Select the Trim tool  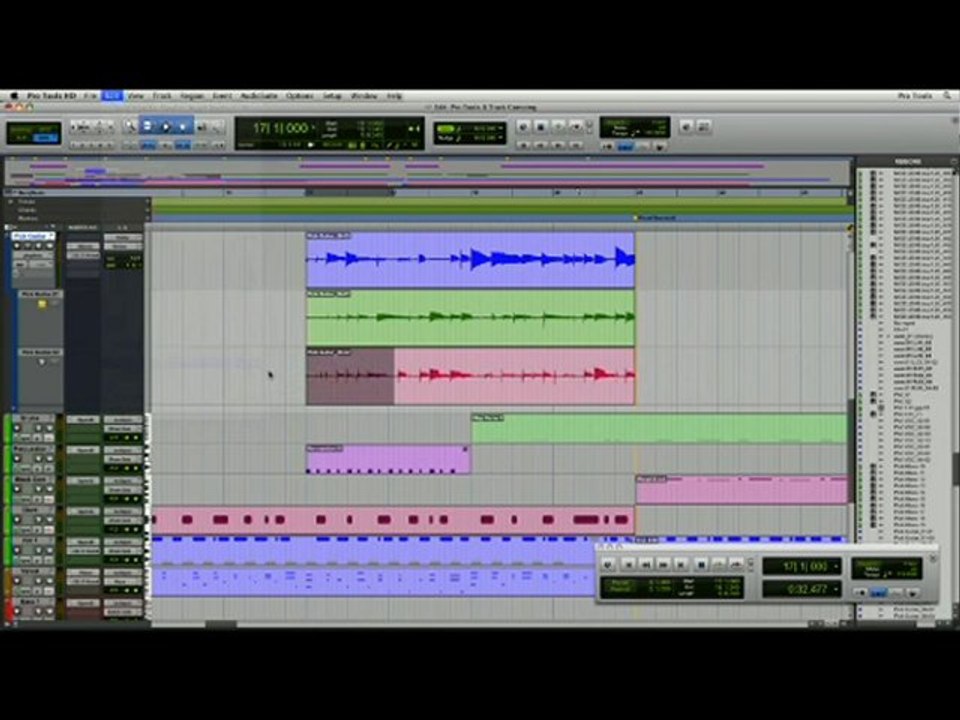(x=148, y=126)
